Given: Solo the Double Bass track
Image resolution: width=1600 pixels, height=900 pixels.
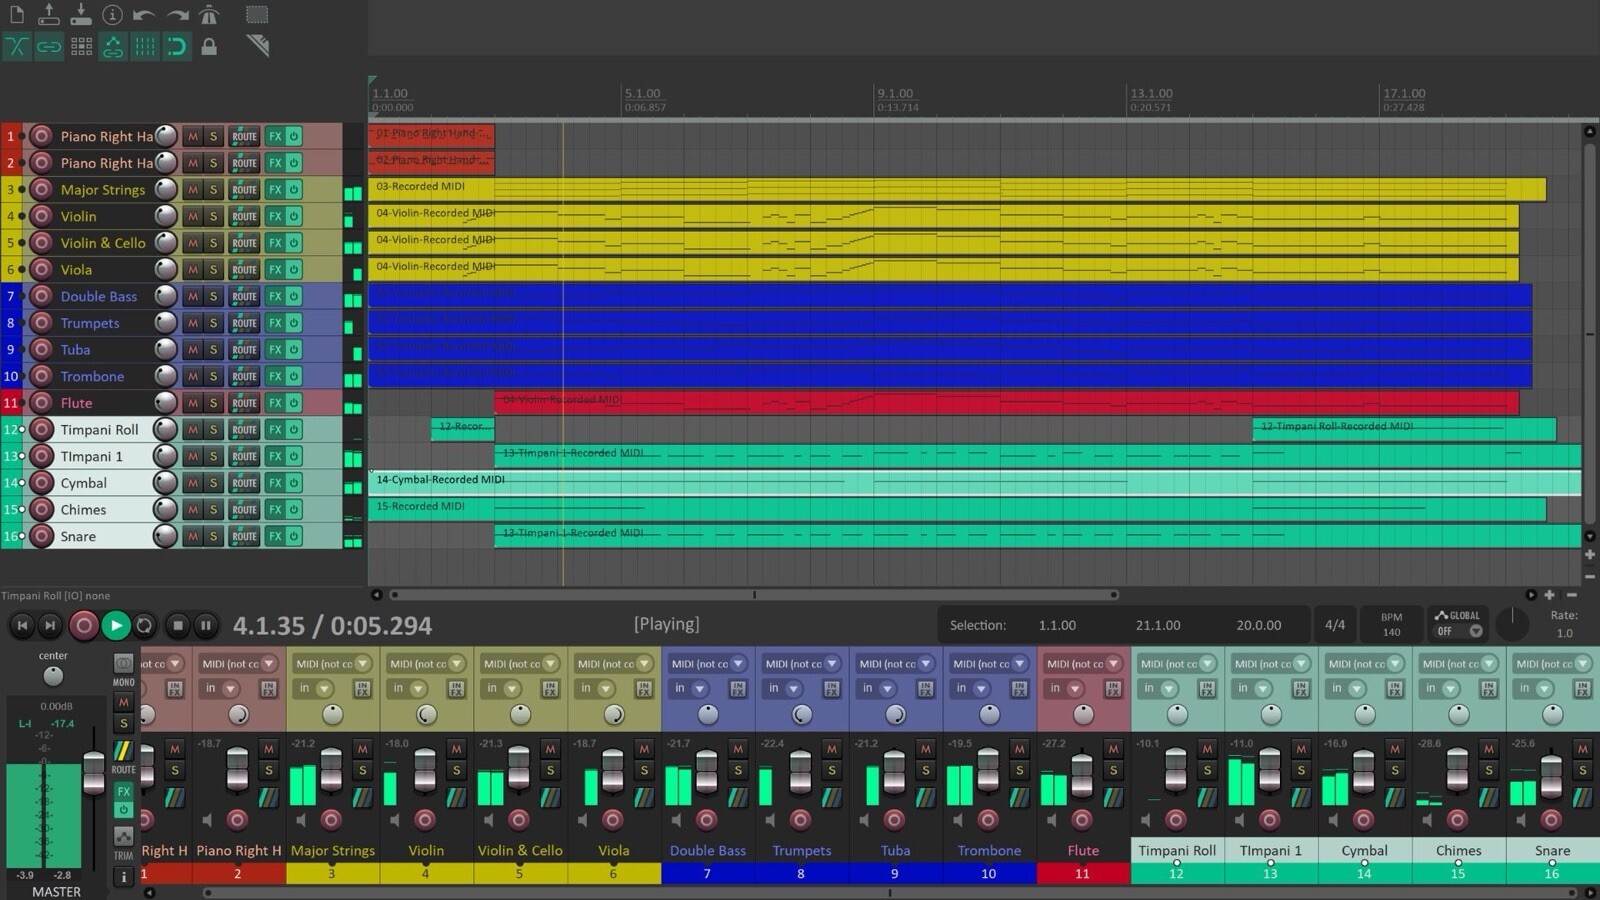Looking at the screenshot, I should [213, 296].
